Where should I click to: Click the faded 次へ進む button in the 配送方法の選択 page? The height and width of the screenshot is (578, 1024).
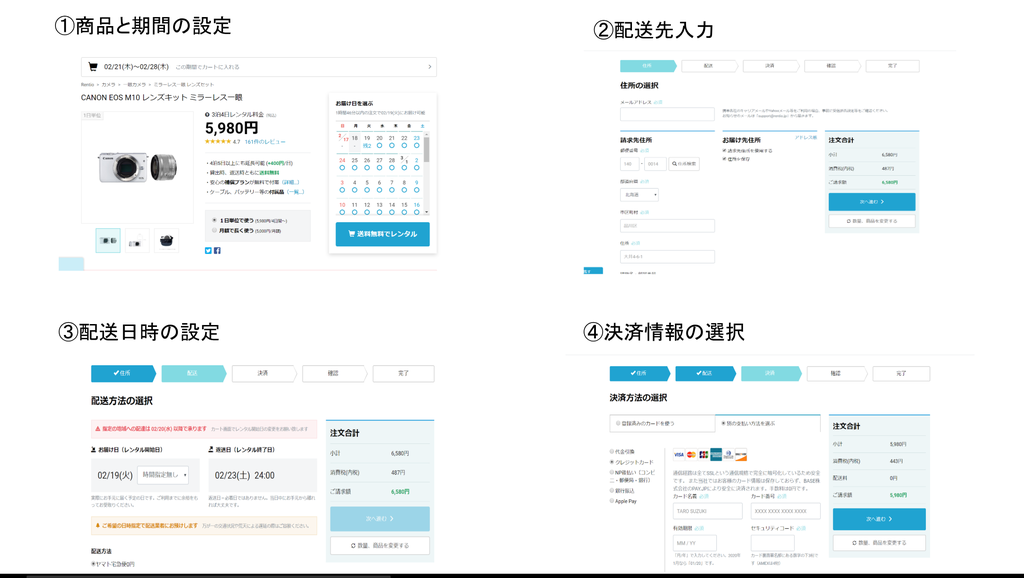380,519
